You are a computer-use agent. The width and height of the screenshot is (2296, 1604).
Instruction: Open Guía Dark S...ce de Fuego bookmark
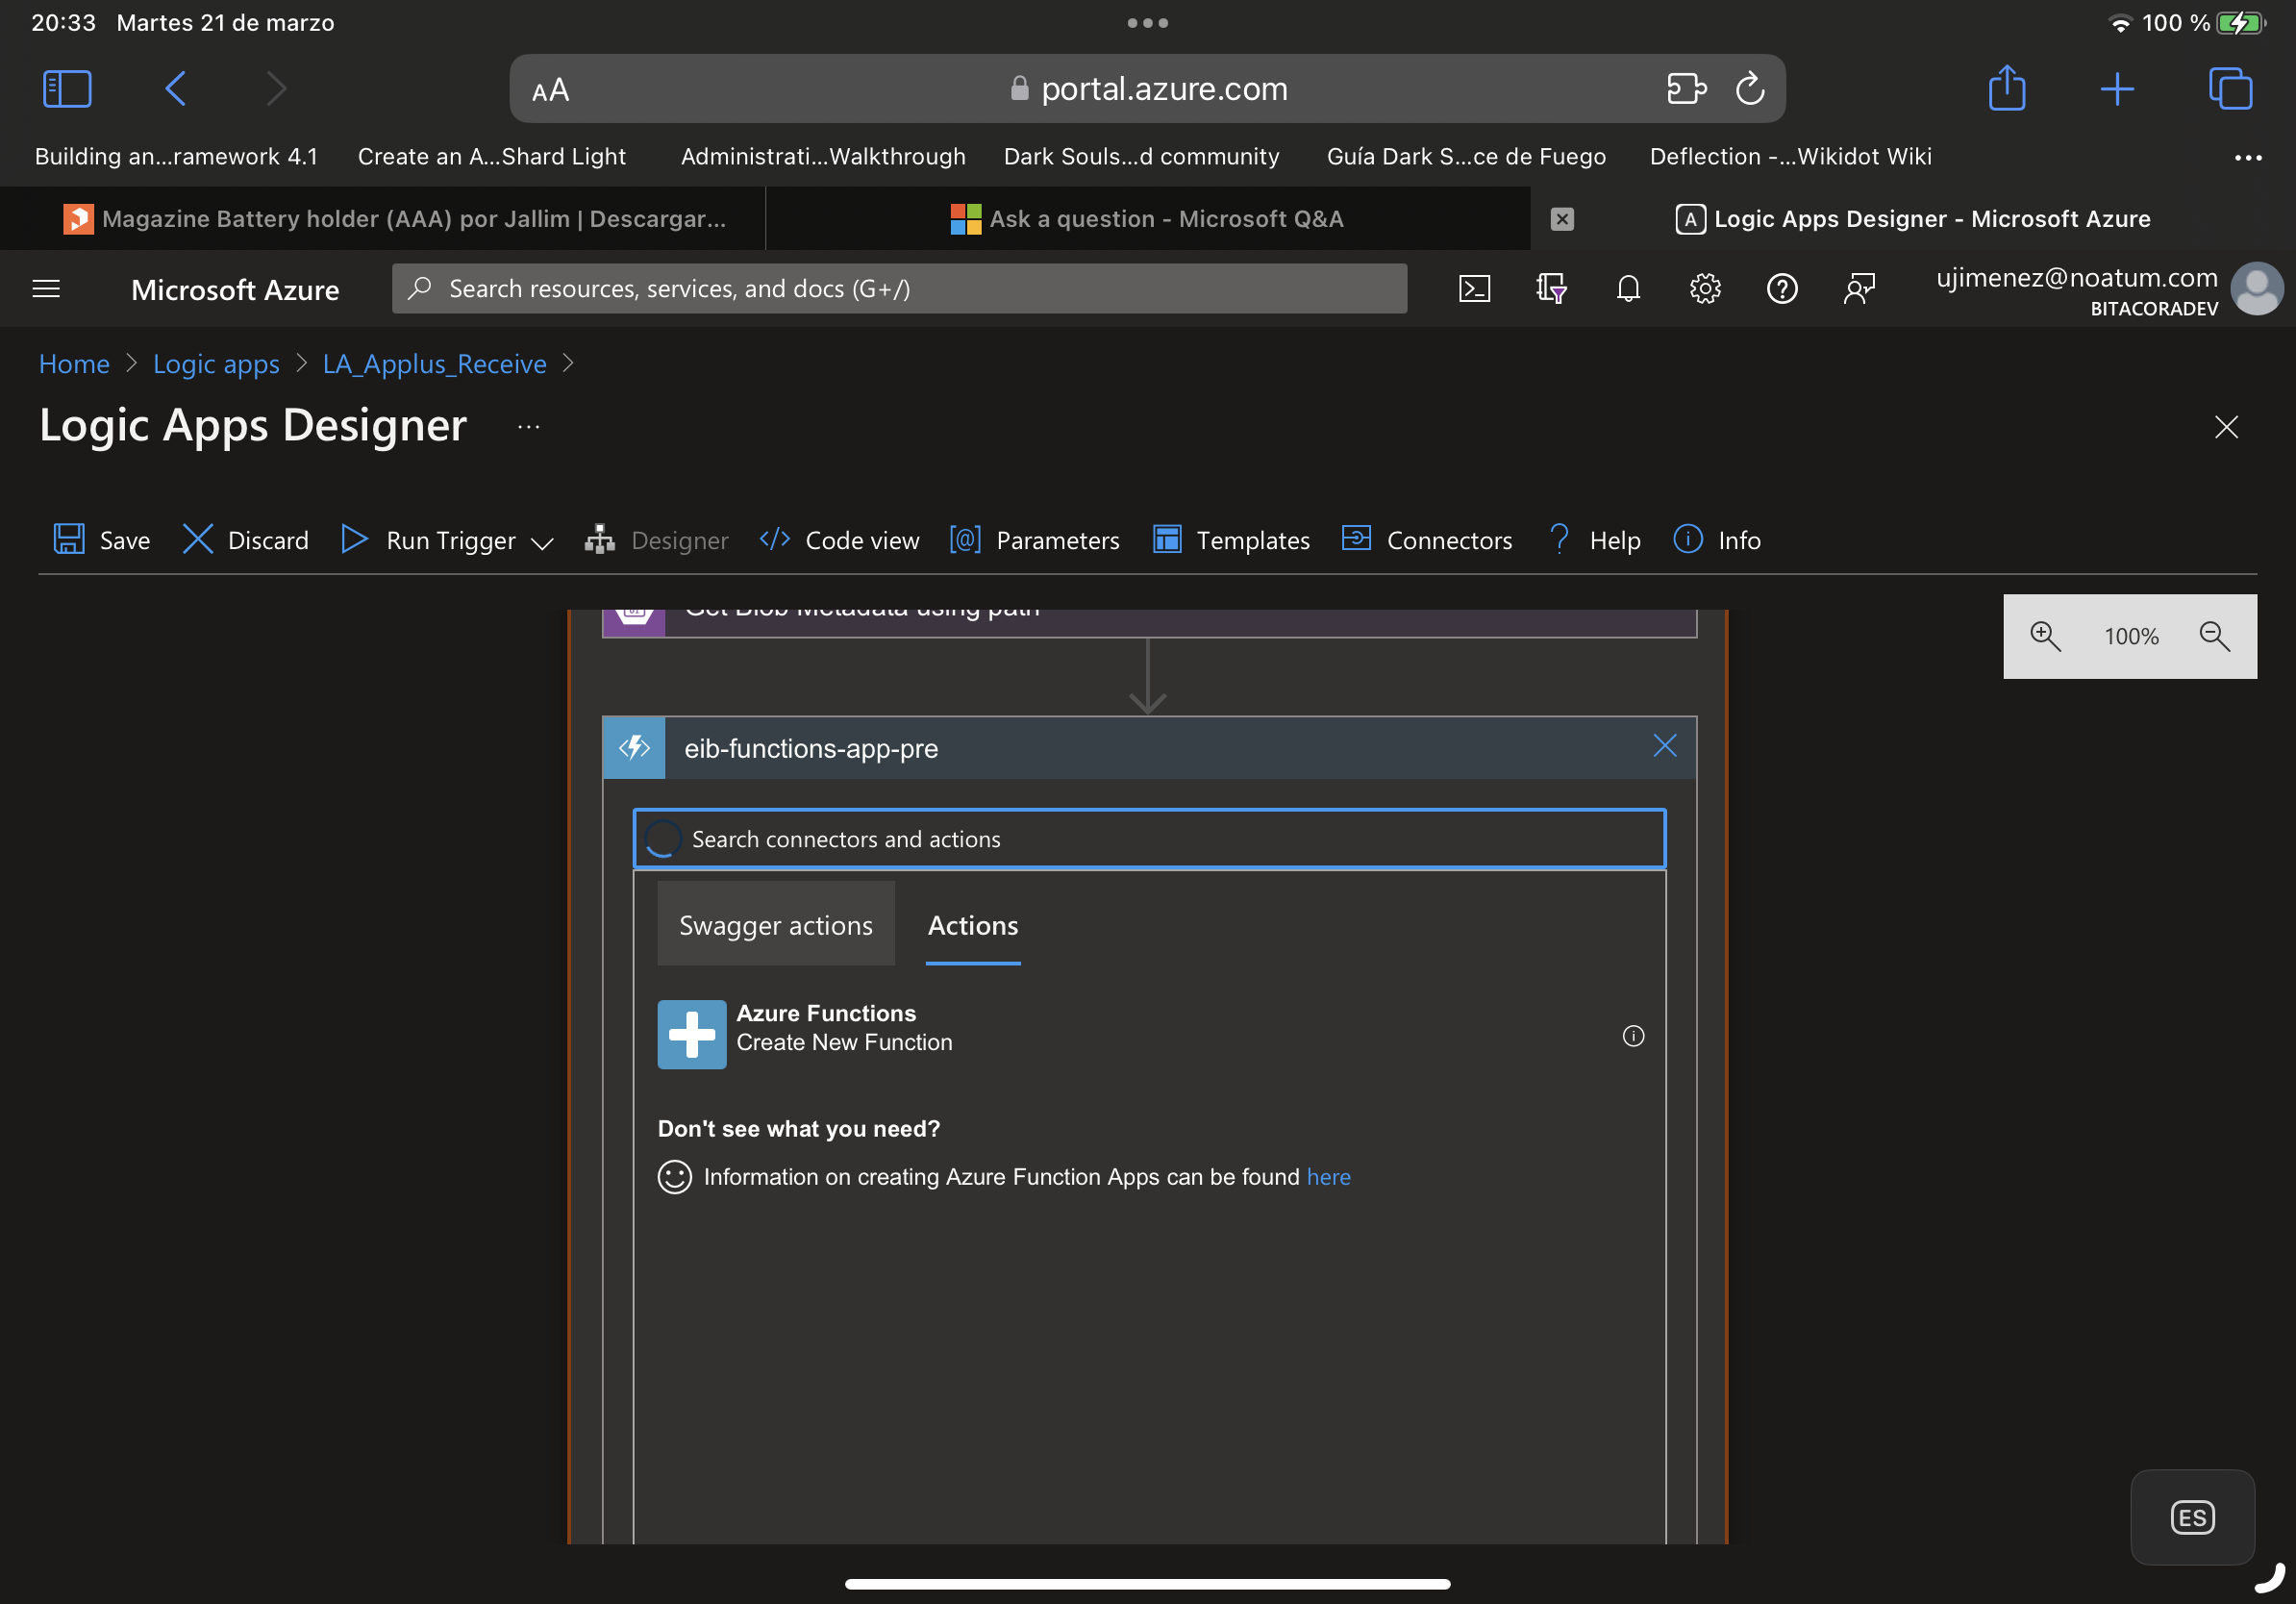pos(1466,157)
